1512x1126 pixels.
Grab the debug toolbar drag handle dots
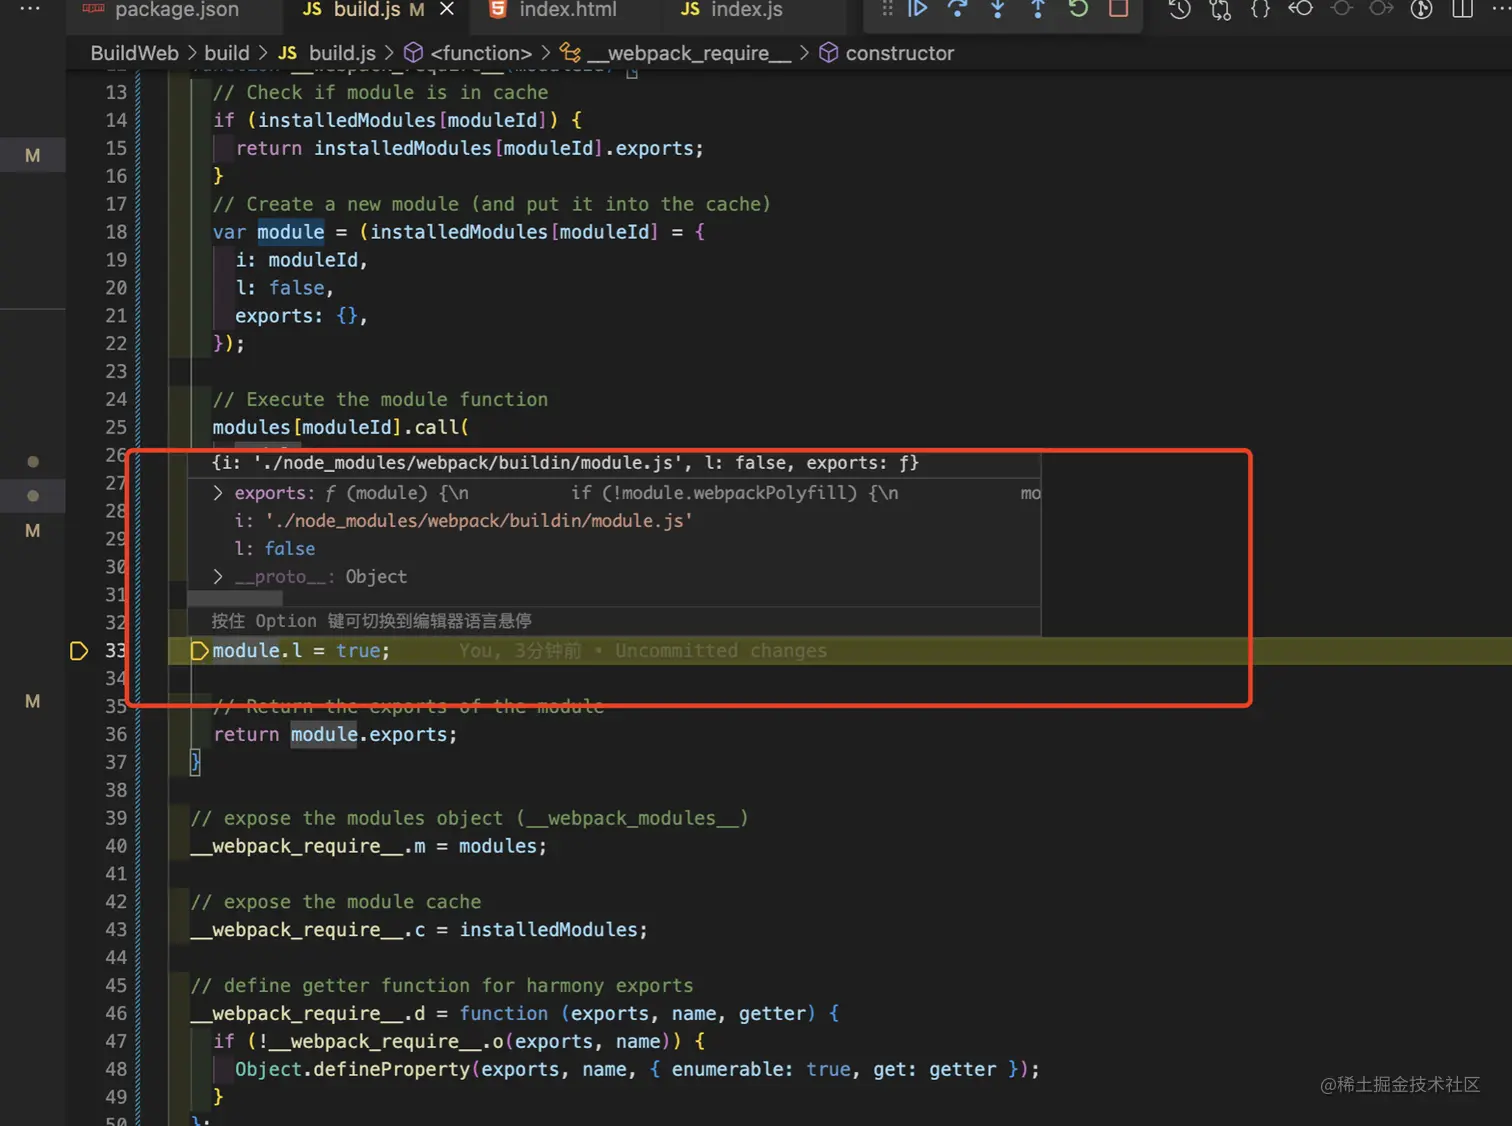[887, 9]
